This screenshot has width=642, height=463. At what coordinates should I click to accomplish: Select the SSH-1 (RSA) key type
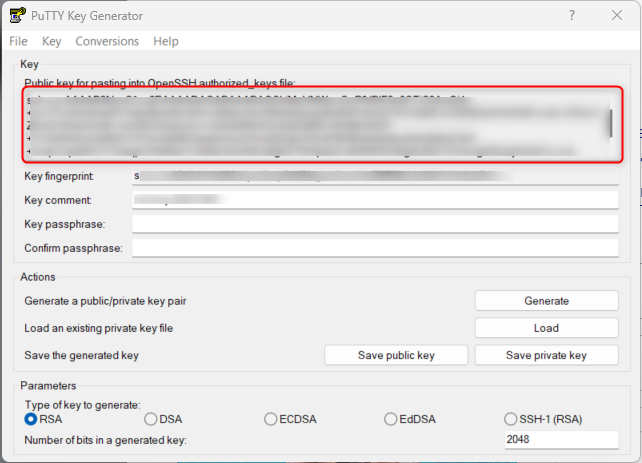[x=543, y=419]
